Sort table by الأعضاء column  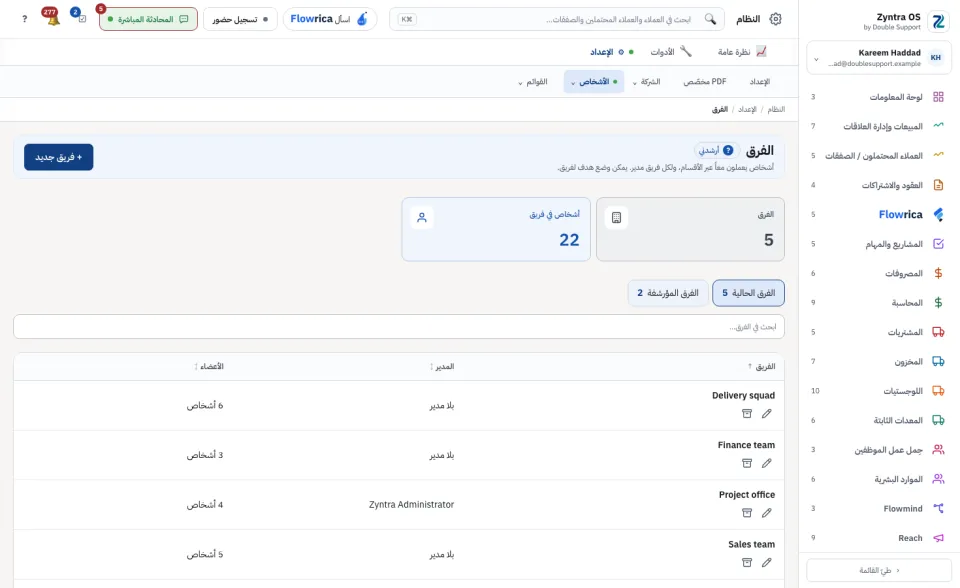(x=209, y=366)
